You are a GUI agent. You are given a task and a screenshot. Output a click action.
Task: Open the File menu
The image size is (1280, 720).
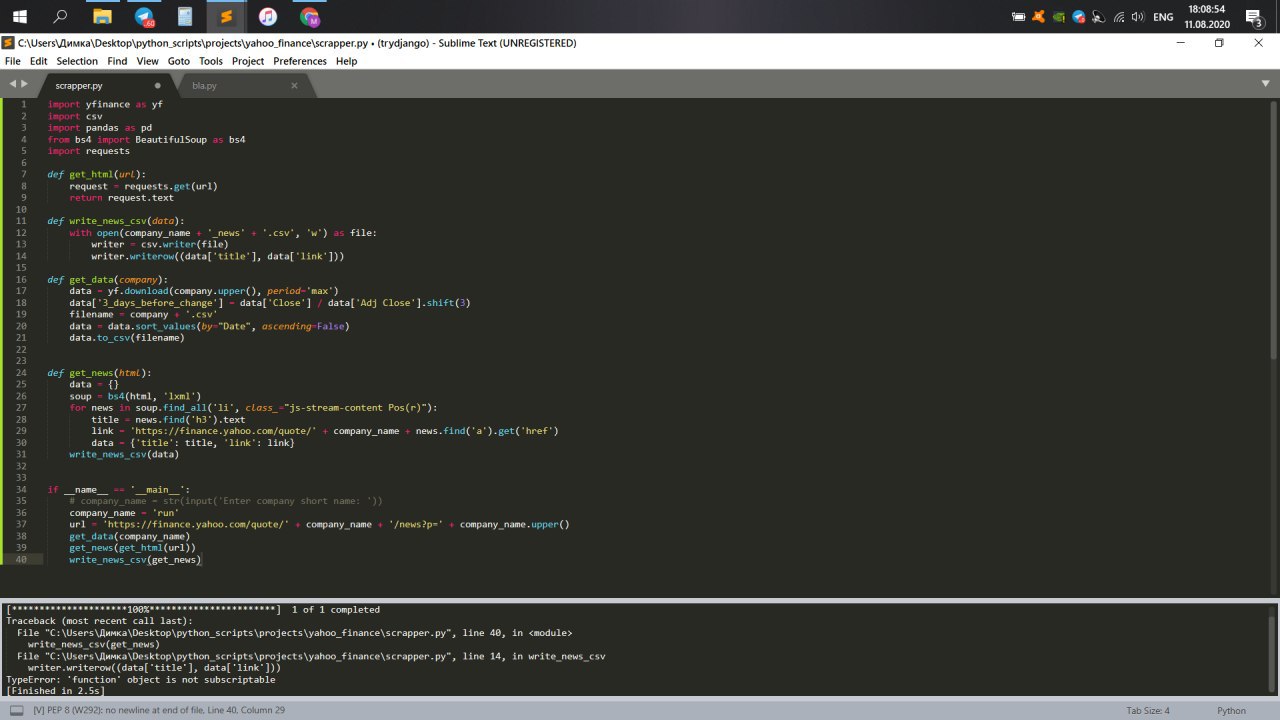12,61
